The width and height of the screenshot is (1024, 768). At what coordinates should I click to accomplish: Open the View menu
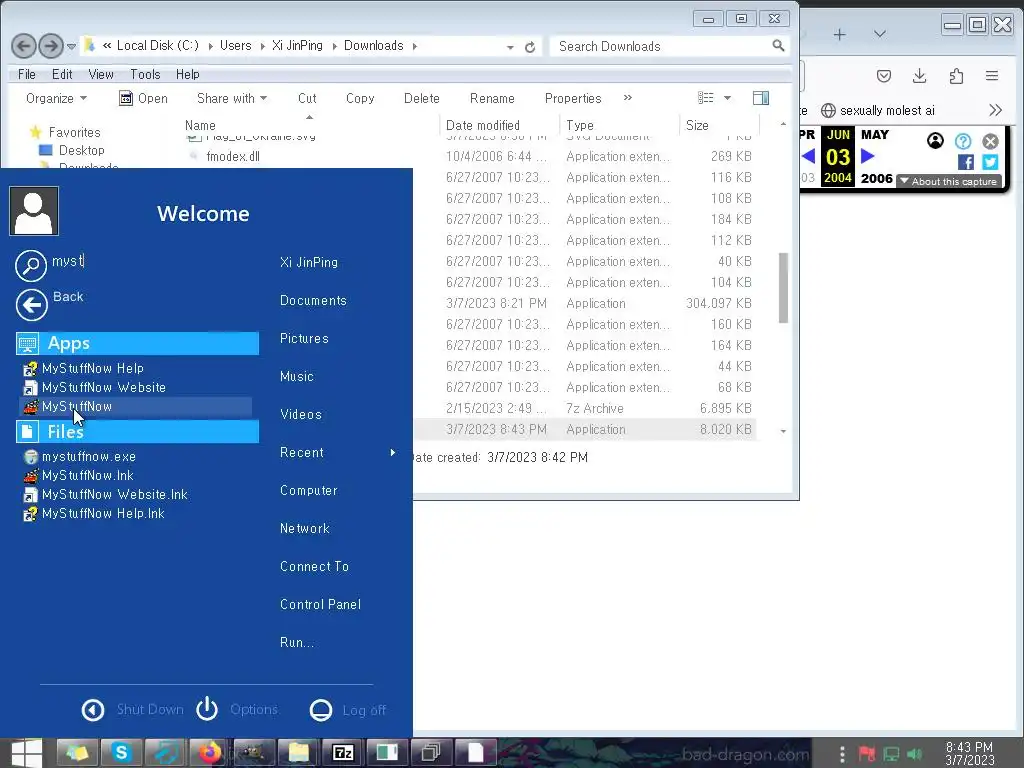tap(101, 74)
